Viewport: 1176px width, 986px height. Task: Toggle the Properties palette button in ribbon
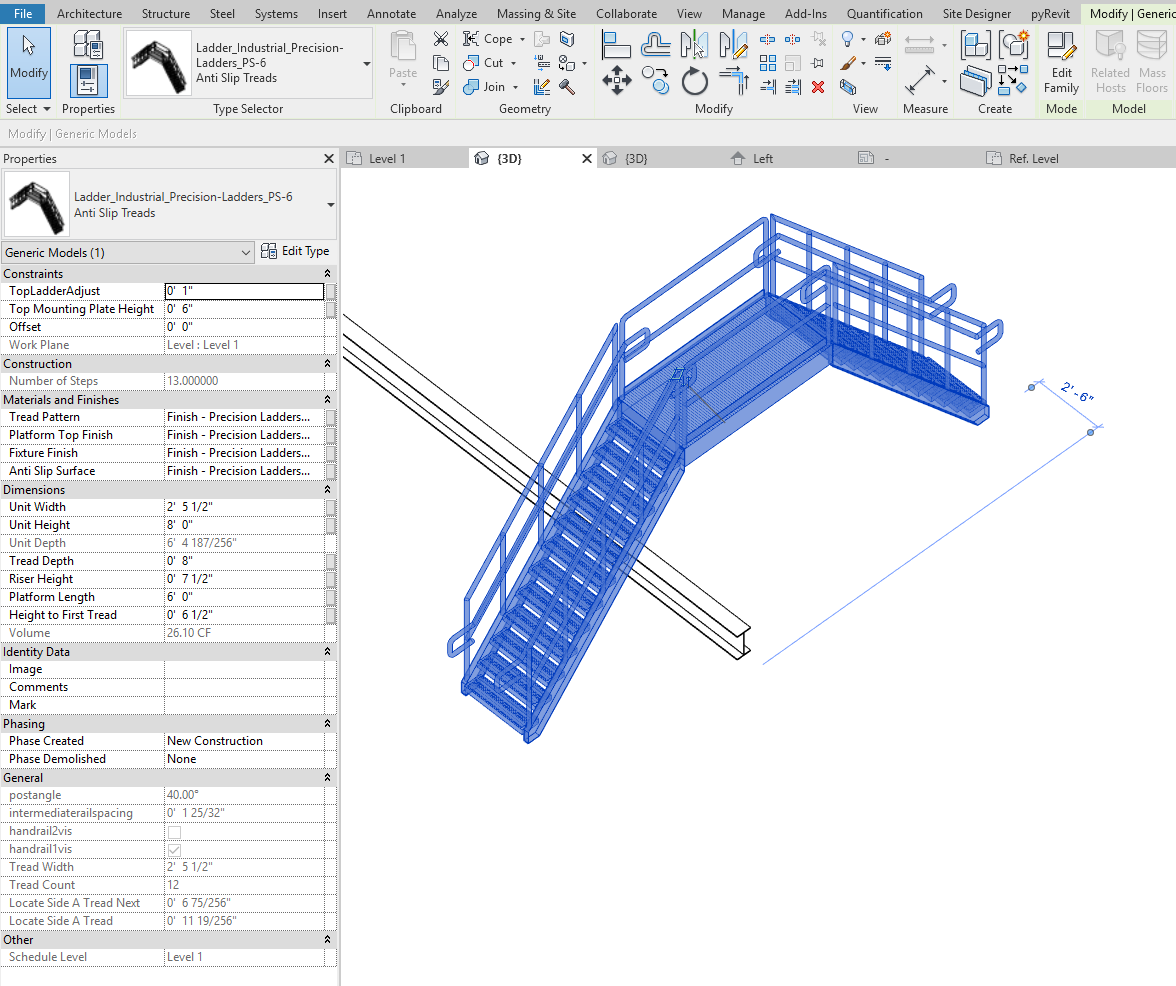[x=88, y=80]
